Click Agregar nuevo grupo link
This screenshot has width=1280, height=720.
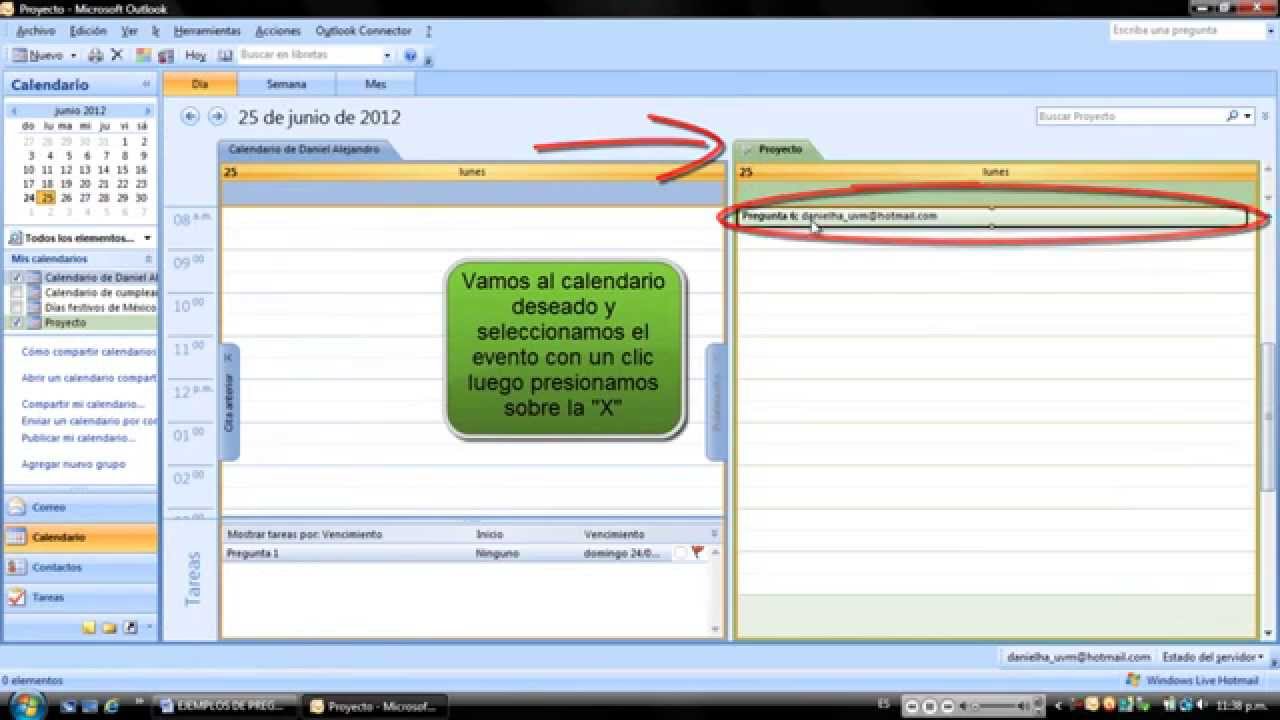tap(74, 464)
